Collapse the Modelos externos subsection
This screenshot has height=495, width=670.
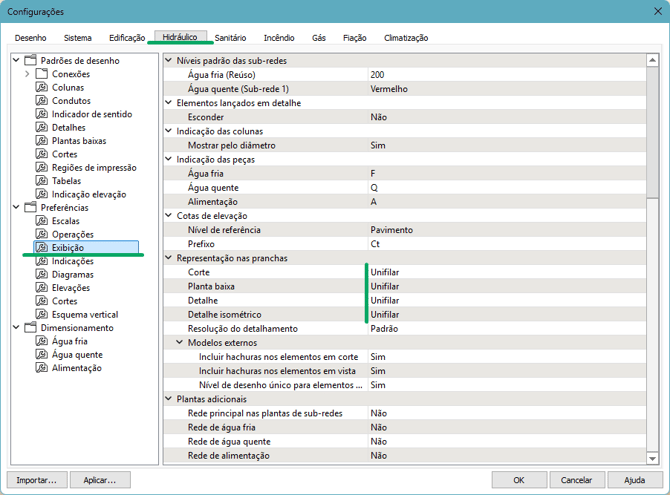coord(180,342)
